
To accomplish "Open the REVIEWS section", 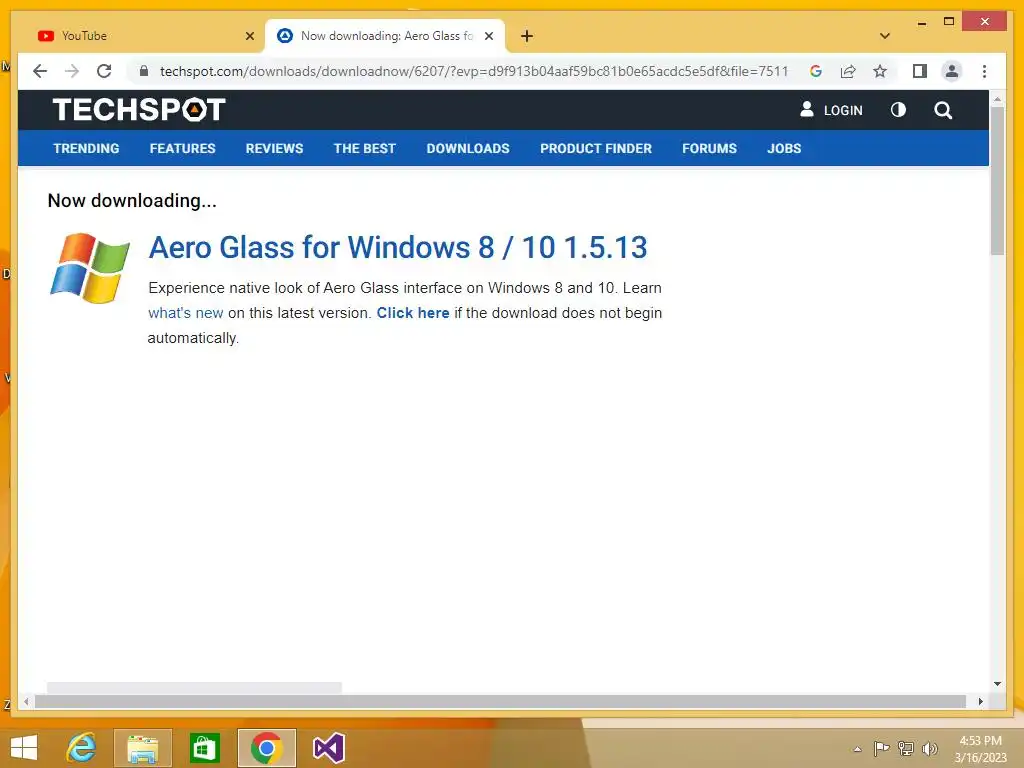I will pos(274,148).
